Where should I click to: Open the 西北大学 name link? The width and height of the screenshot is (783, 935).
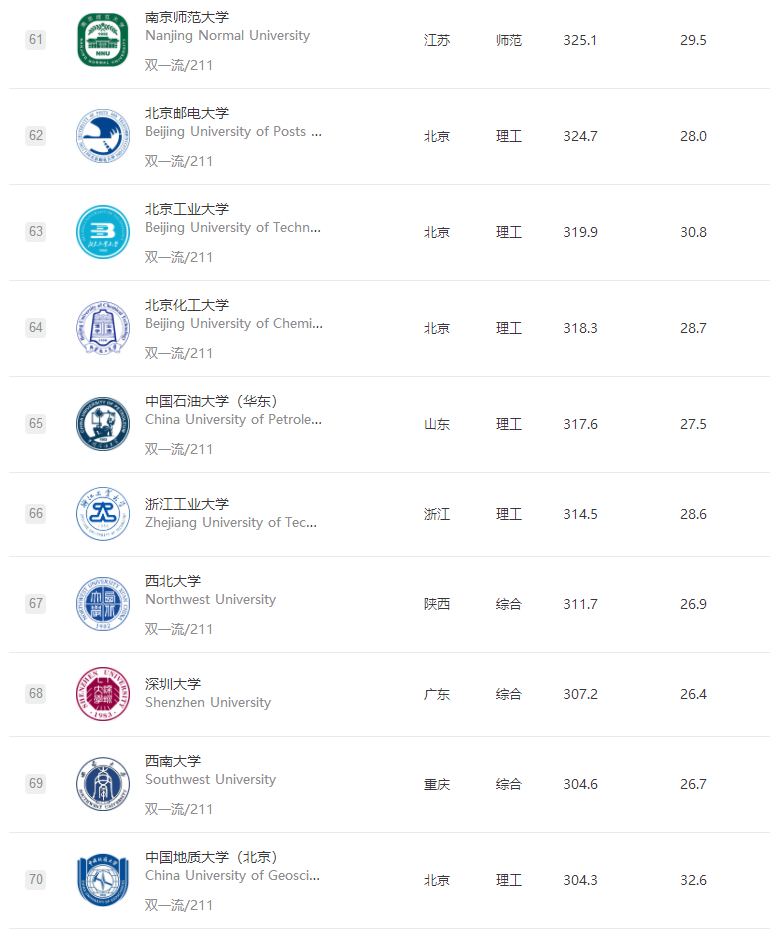pyautogui.click(x=173, y=581)
